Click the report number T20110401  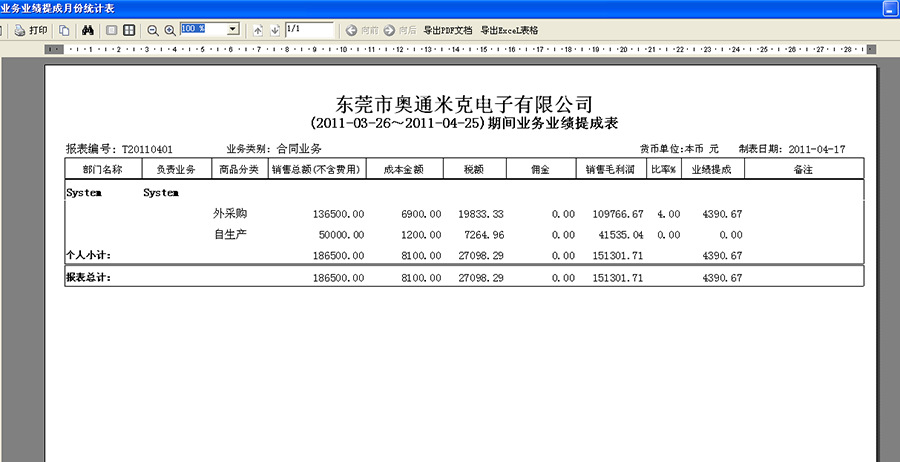[147, 149]
